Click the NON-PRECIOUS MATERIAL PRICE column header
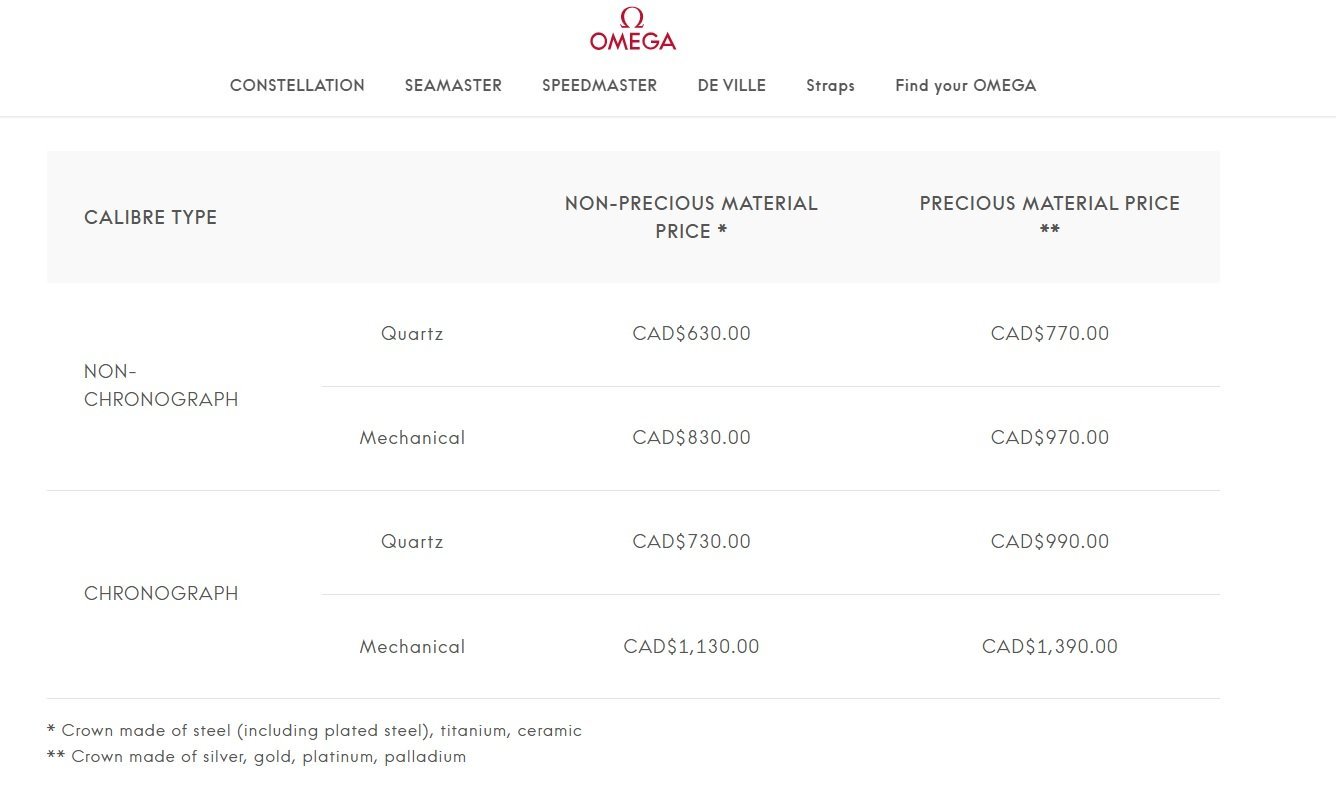1336x786 pixels. pyautogui.click(x=691, y=217)
